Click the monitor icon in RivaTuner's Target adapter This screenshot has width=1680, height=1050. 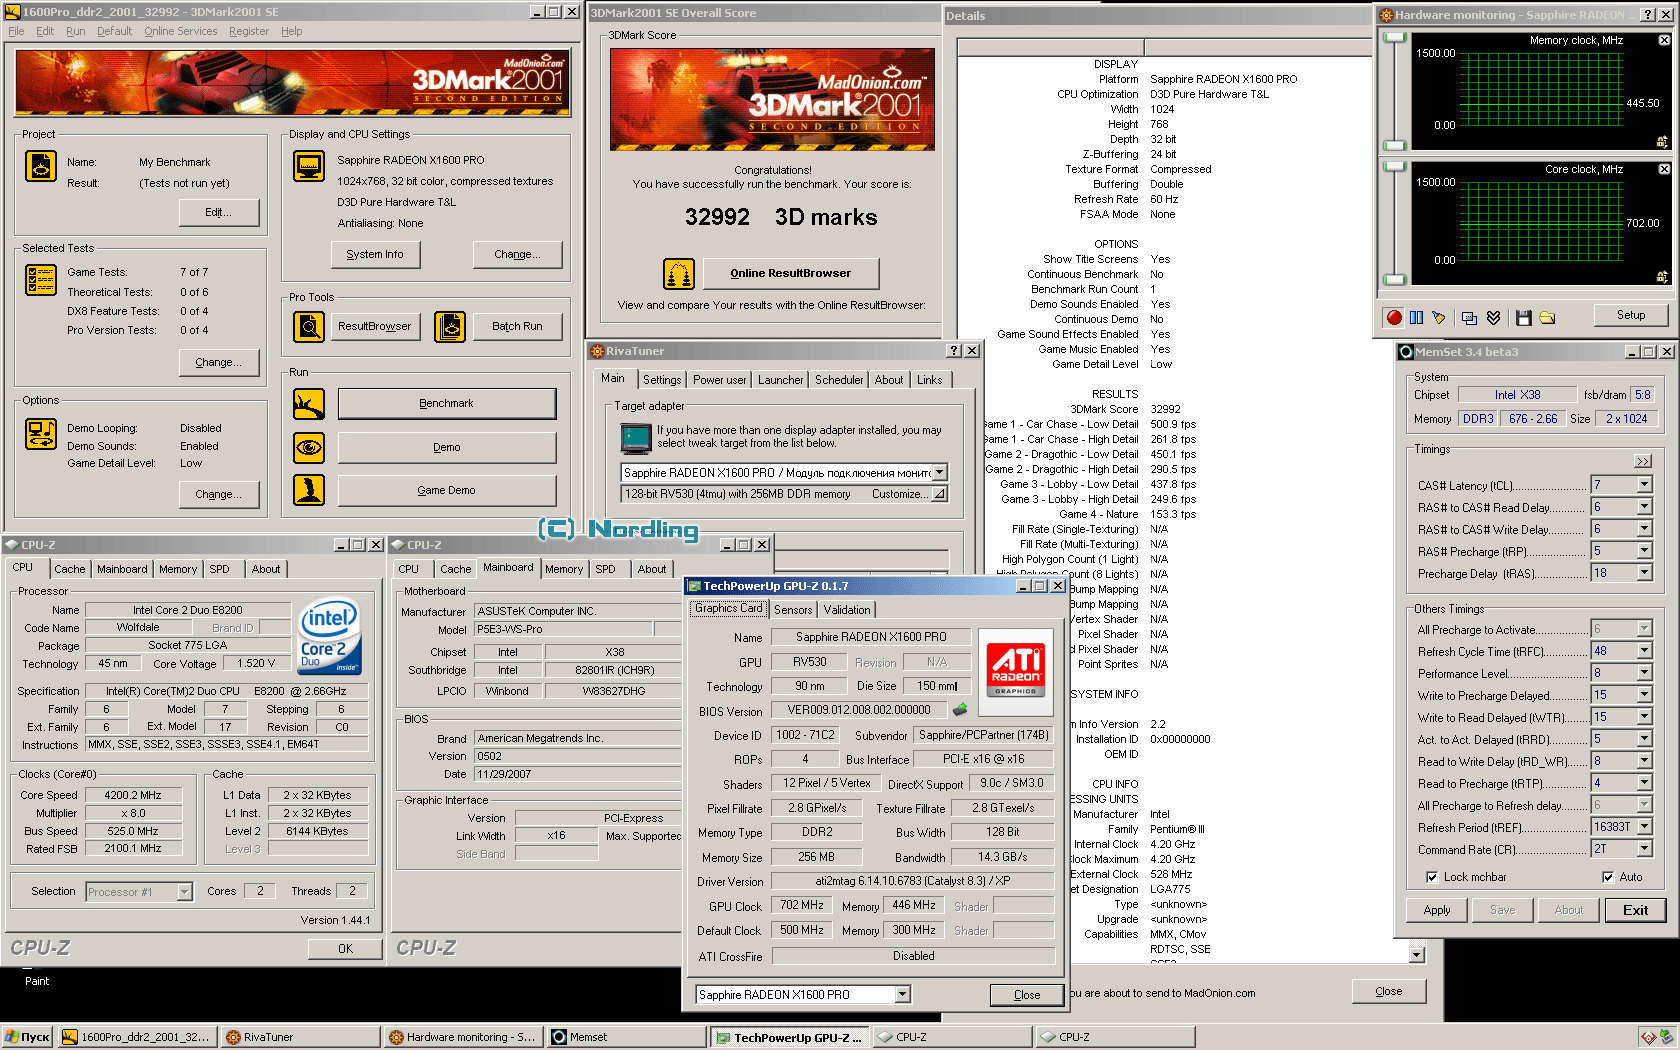636,438
